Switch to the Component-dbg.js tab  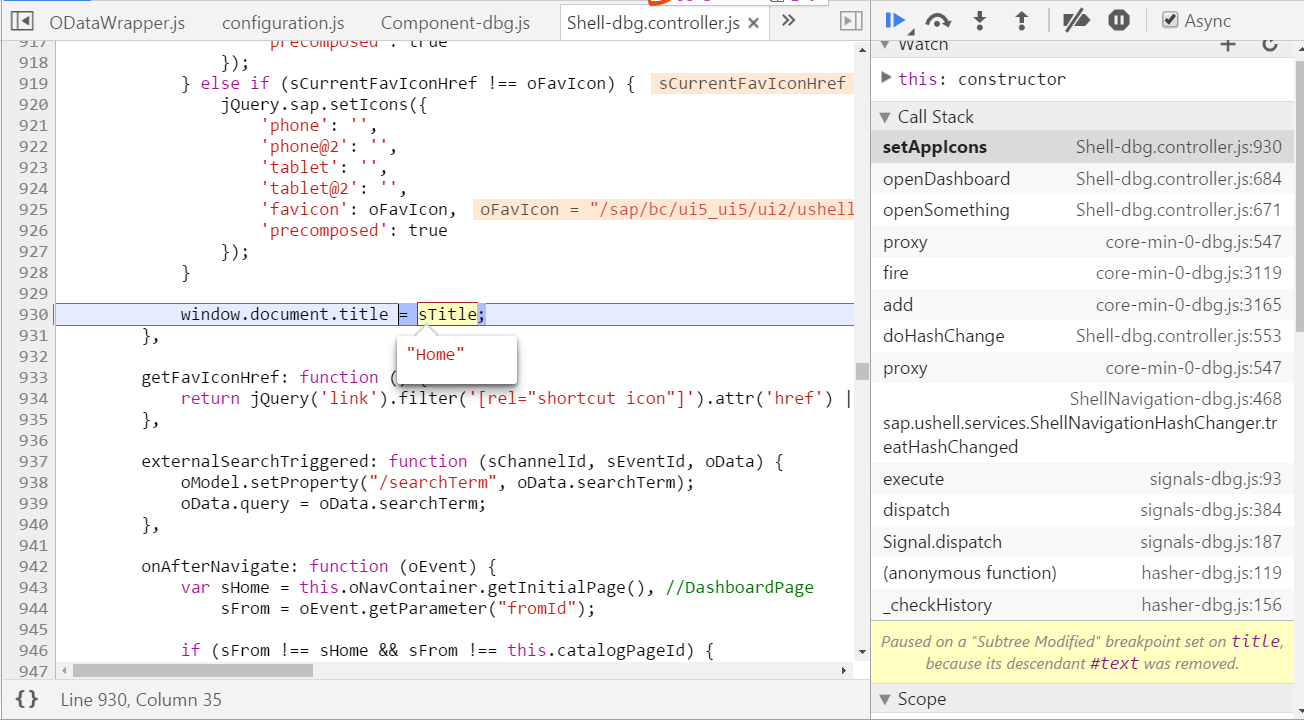coord(455,22)
